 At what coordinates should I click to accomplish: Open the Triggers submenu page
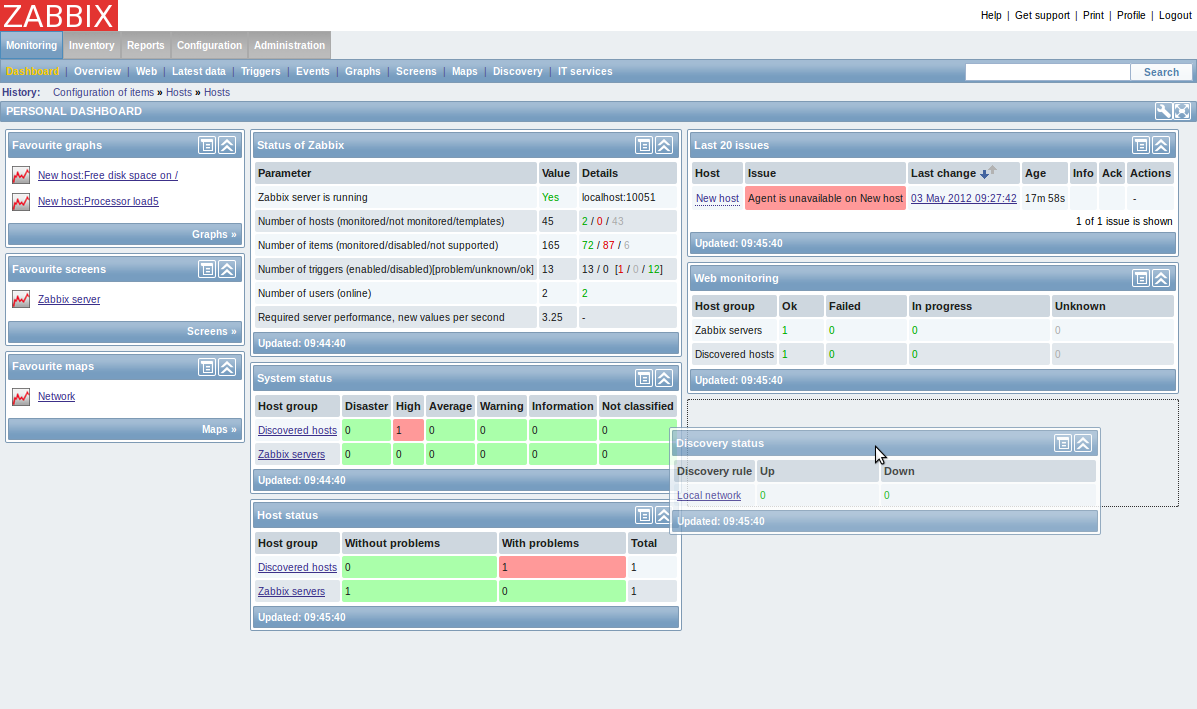[260, 72]
